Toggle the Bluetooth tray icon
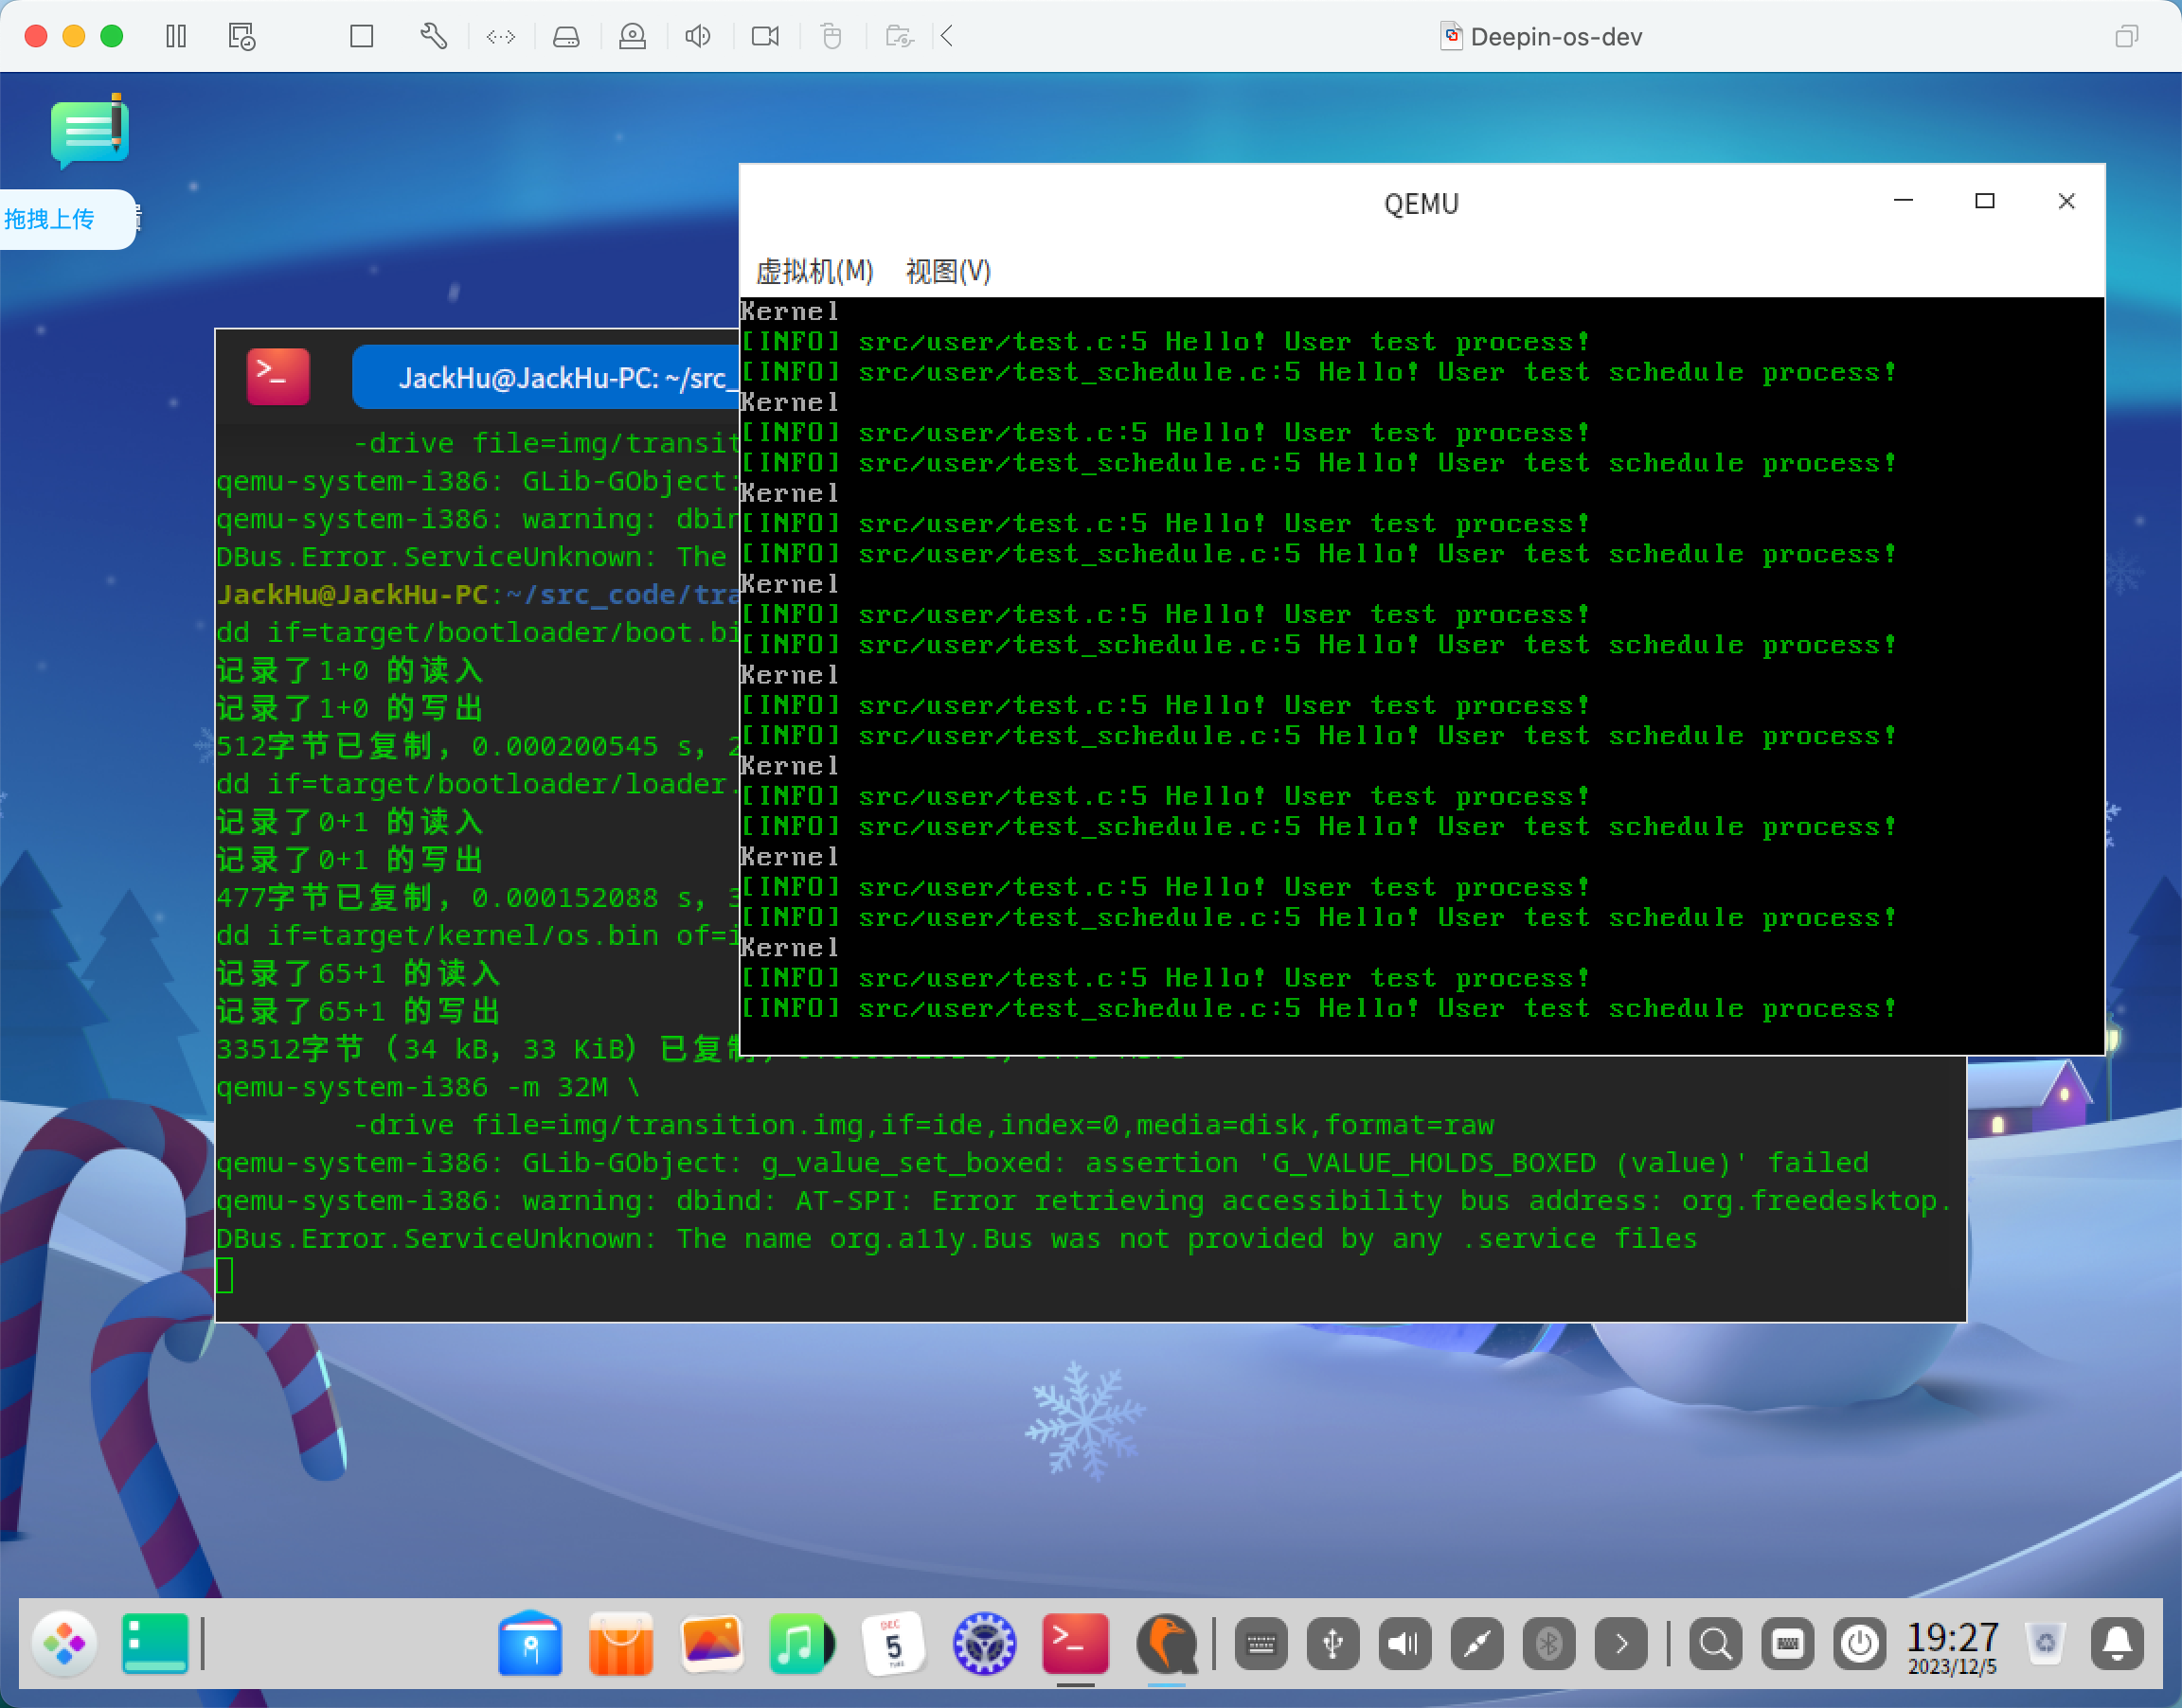The height and width of the screenshot is (1708, 2182). click(1549, 1644)
